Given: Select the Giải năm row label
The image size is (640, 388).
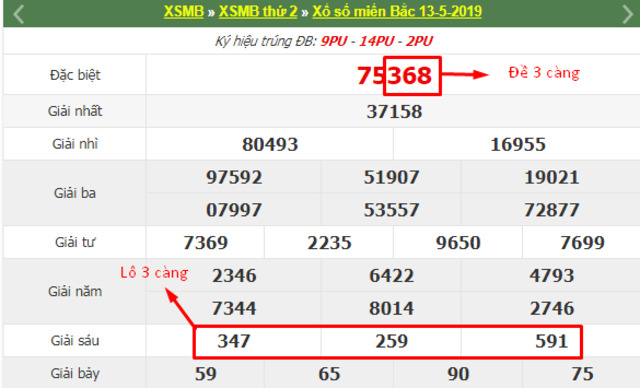Looking at the screenshot, I should pyautogui.click(x=75, y=291).
